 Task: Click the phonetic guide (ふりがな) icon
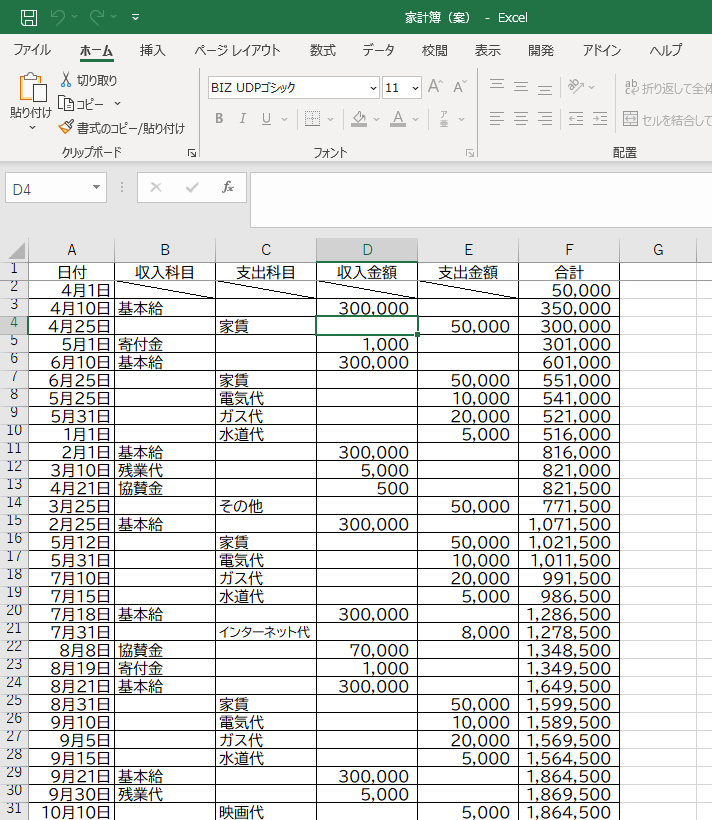(x=444, y=119)
